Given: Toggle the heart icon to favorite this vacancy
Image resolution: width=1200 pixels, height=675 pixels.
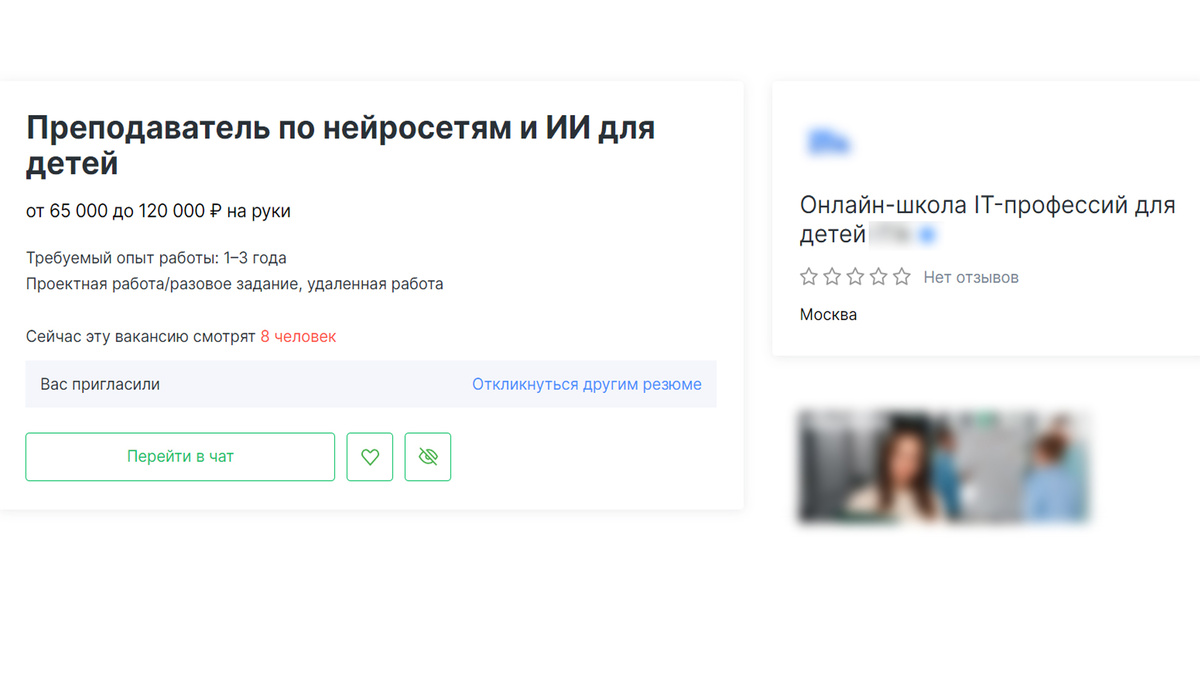Looking at the screenshot, I should click(x=370, y=456).
